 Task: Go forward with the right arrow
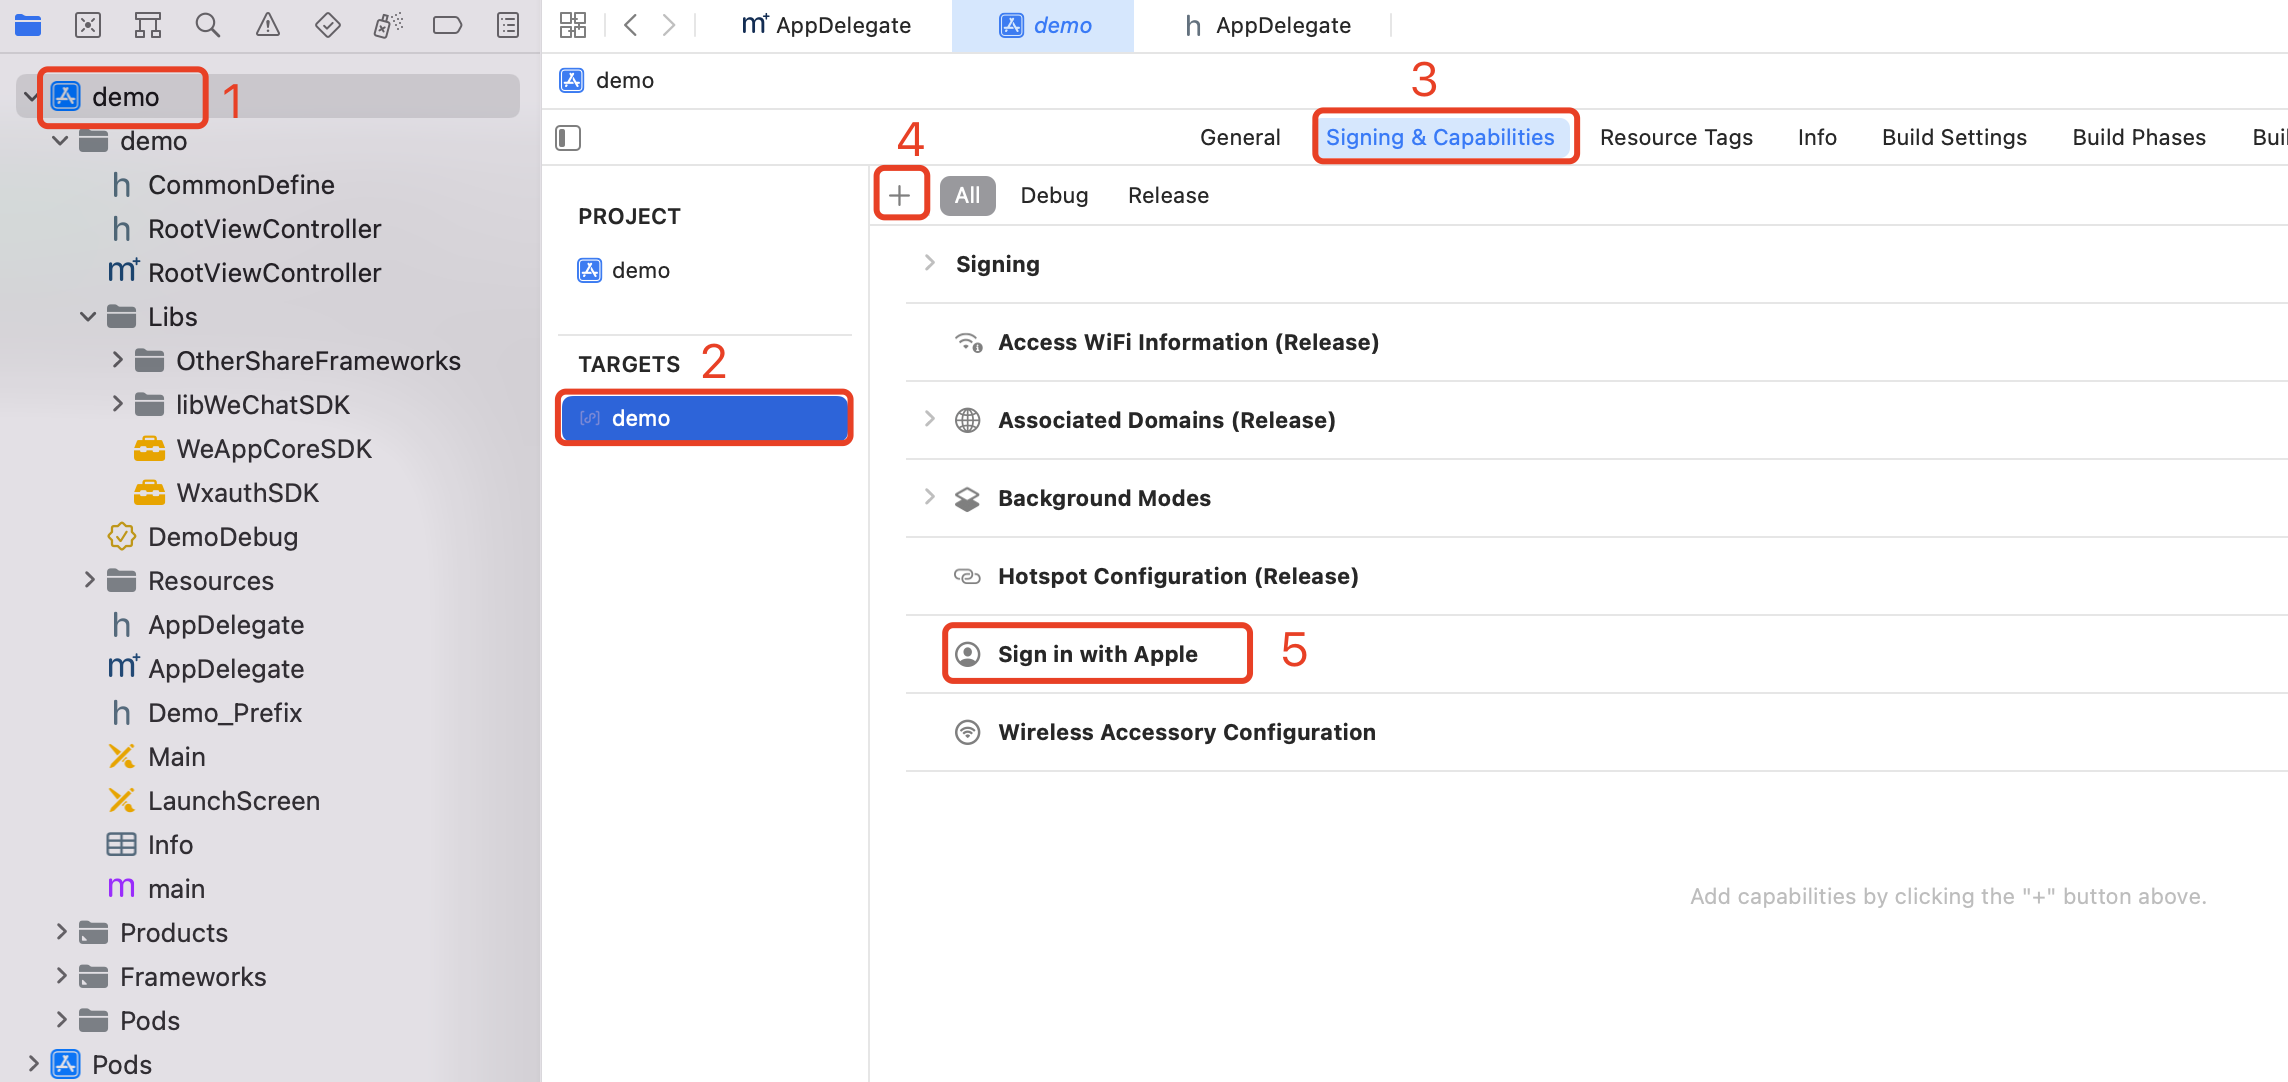point(669,25)
